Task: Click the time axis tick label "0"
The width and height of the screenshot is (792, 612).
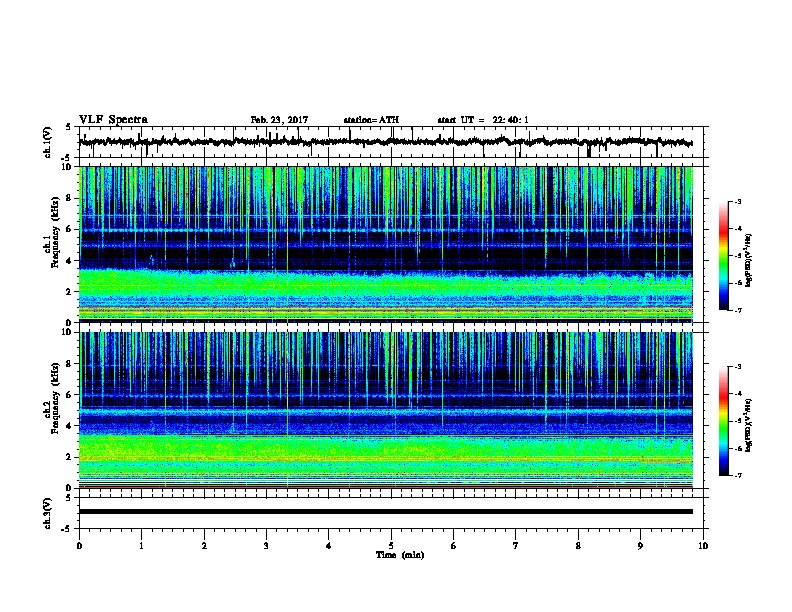Action: [x=79, y=546]
